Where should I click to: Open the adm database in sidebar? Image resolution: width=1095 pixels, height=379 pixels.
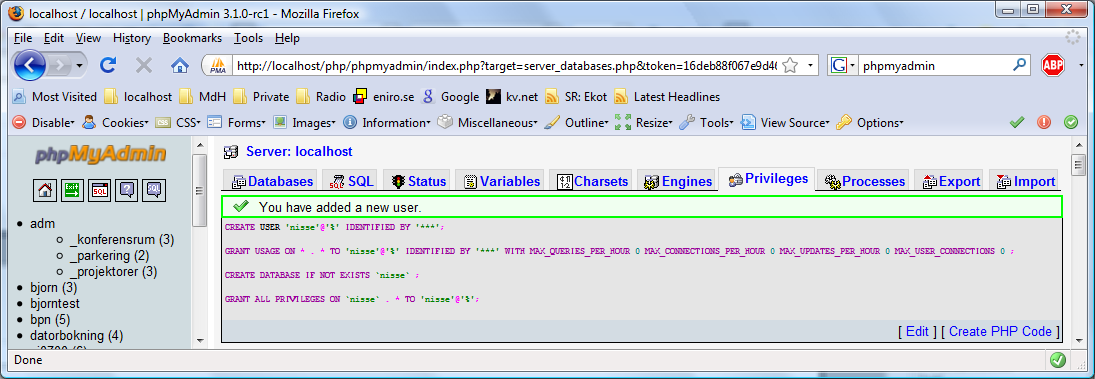click(x=43, y=224)
